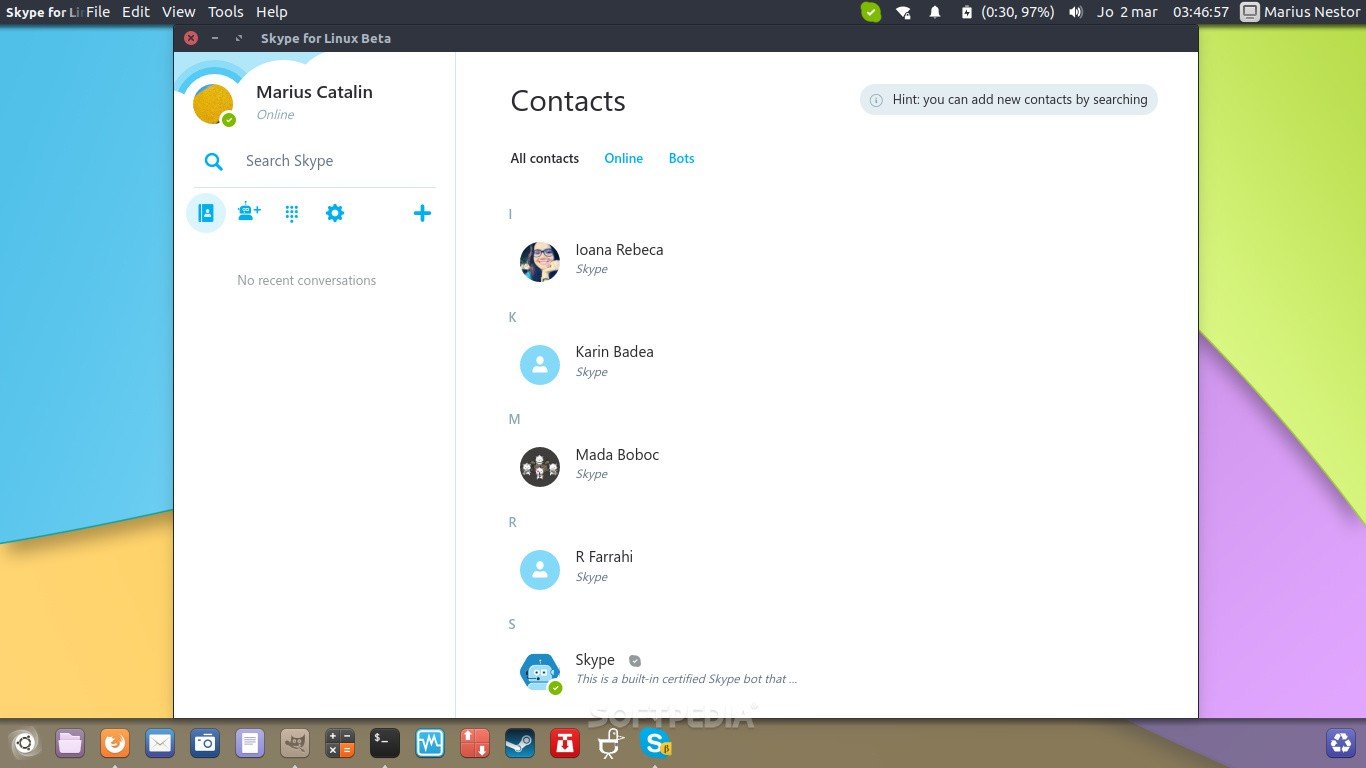Open the contact Ioana Rebeca
This screenshot has height=768, width=1366.
coord(619,250)
